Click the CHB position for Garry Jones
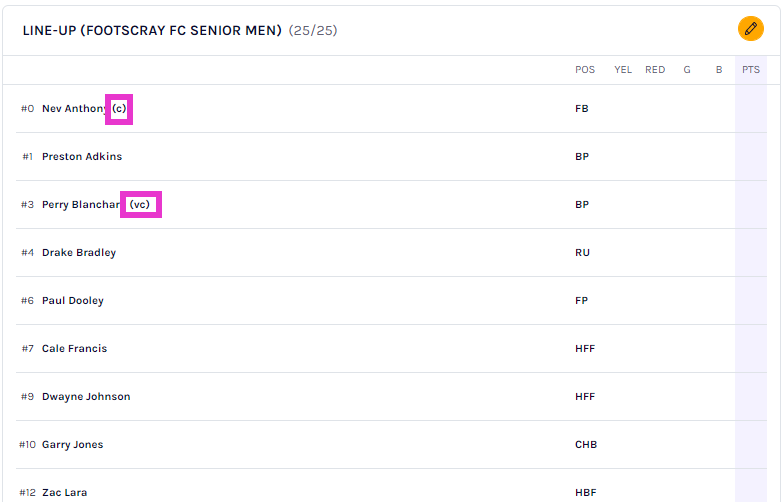 click(x=586, y=445)
